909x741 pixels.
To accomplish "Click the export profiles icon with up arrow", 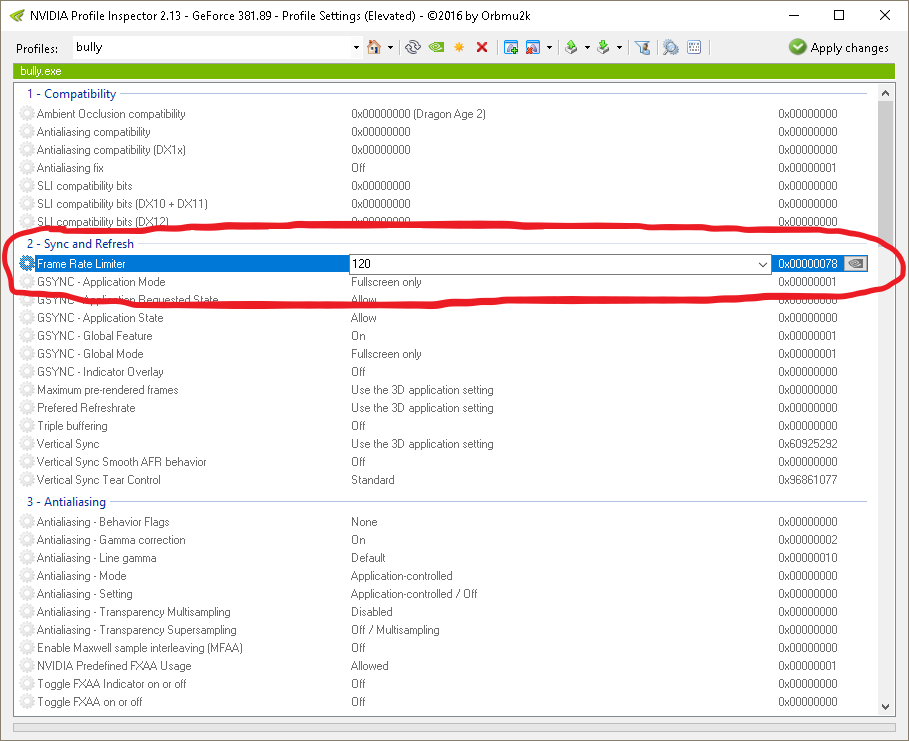I will [x=571, y=48].
